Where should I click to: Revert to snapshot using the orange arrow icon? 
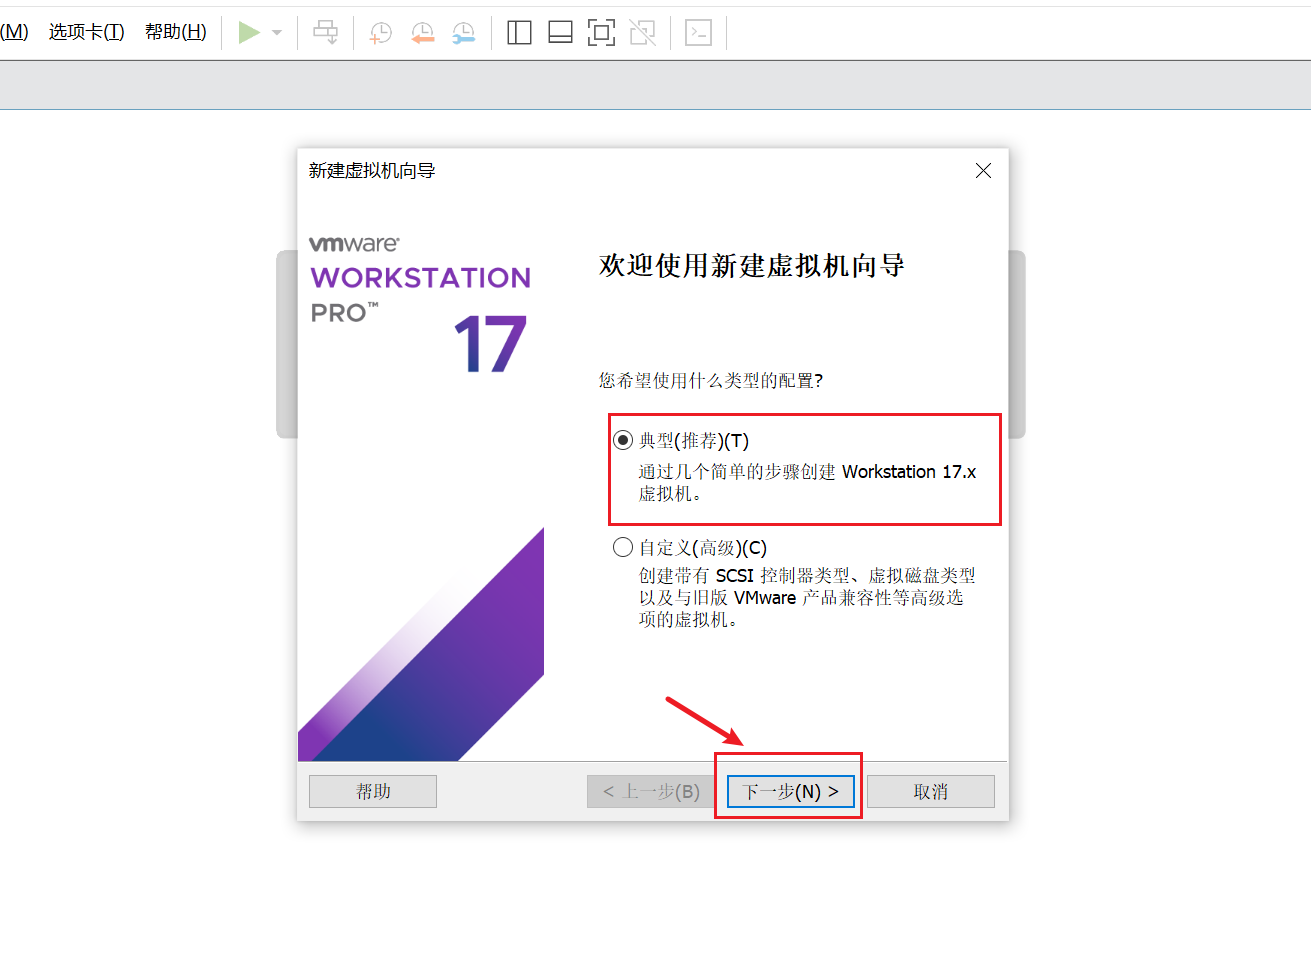click(x=423, y=33)
